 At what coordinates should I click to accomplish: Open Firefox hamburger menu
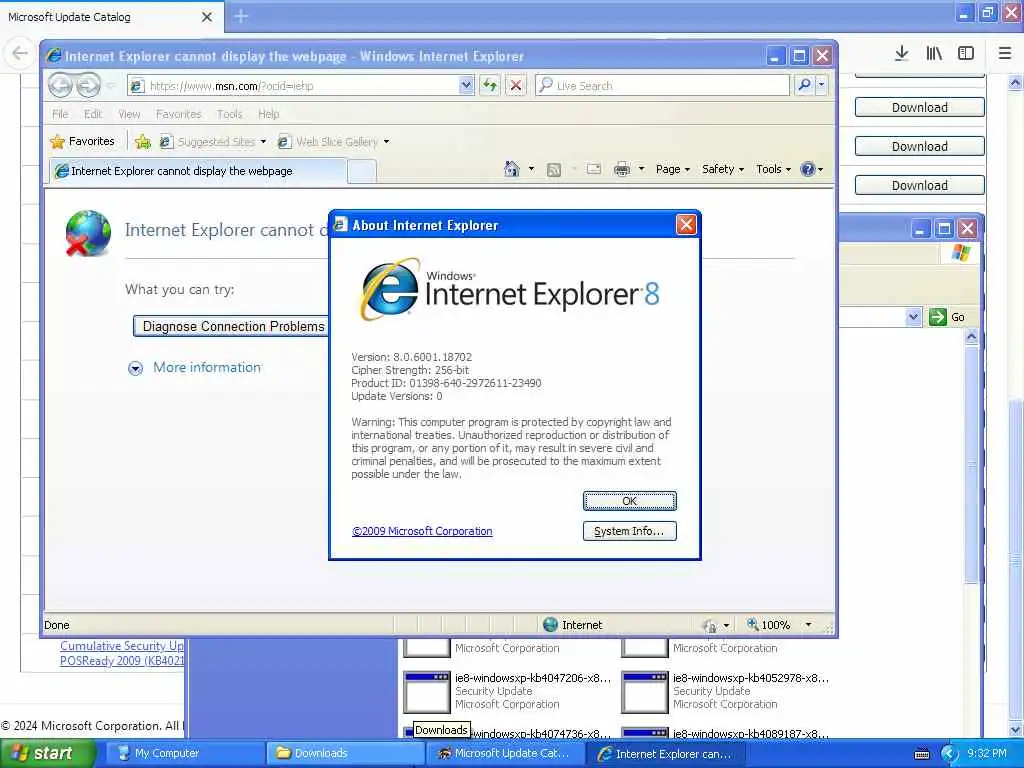[x=1004, y=53]
